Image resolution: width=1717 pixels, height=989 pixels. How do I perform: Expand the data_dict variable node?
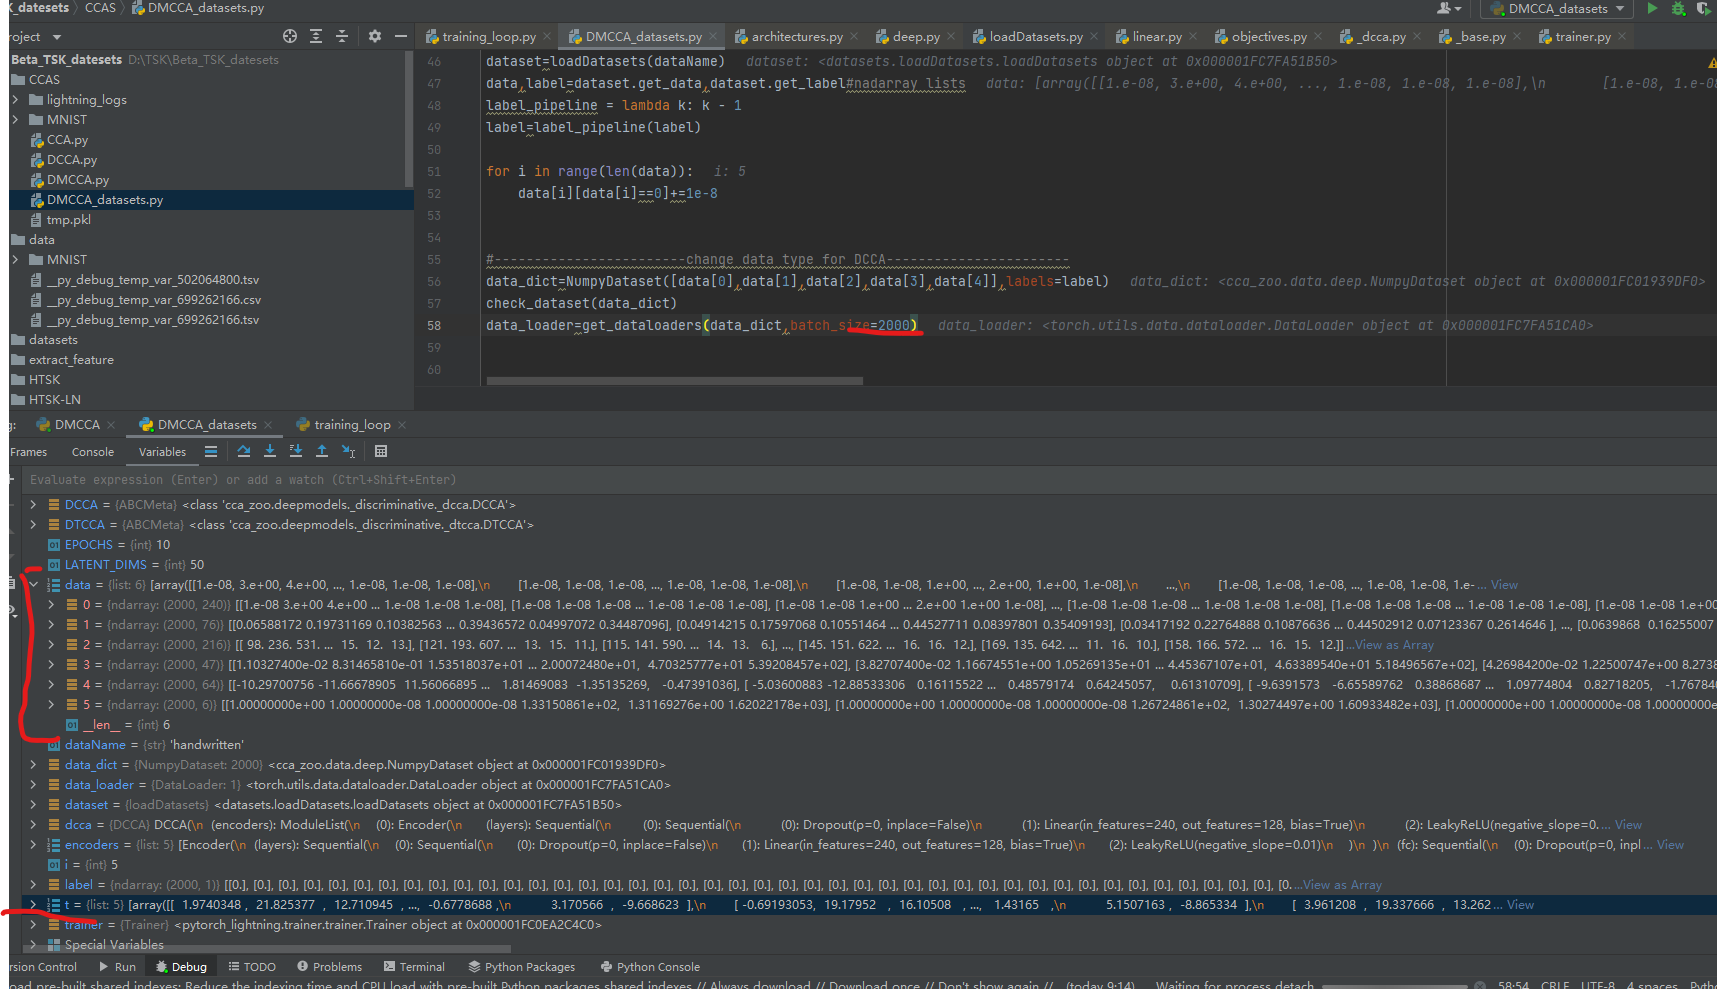[x=33, y=764]
